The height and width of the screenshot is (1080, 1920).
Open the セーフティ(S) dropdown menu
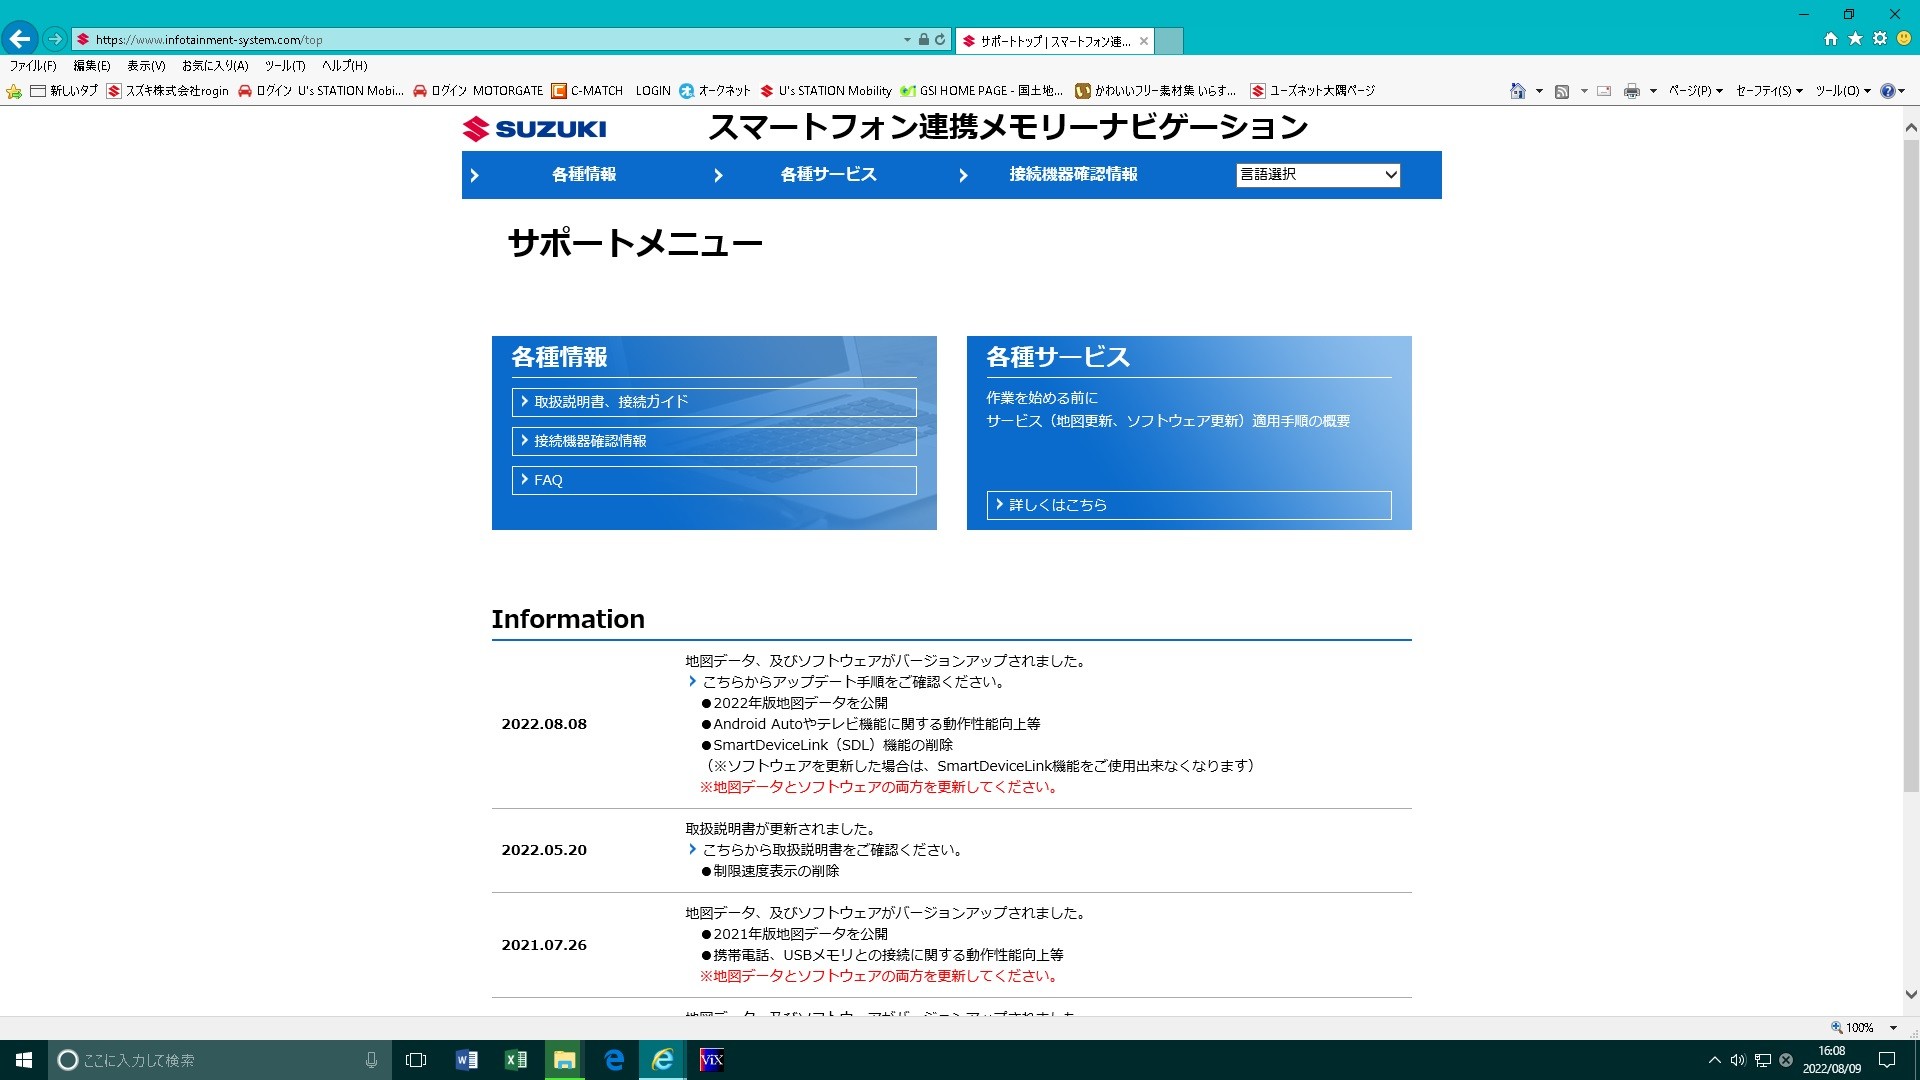pyautogui.click(x=1769, y=91)
